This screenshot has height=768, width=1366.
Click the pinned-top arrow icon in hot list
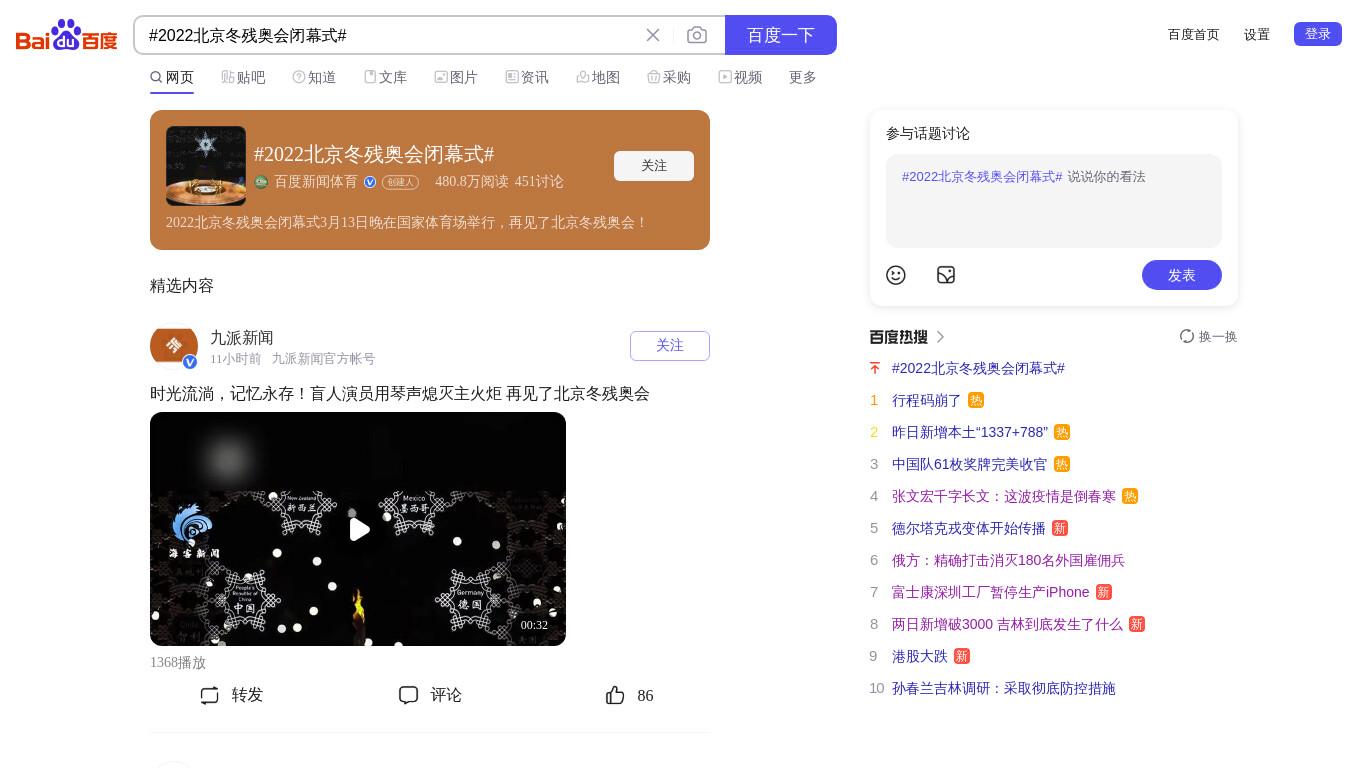875,368
